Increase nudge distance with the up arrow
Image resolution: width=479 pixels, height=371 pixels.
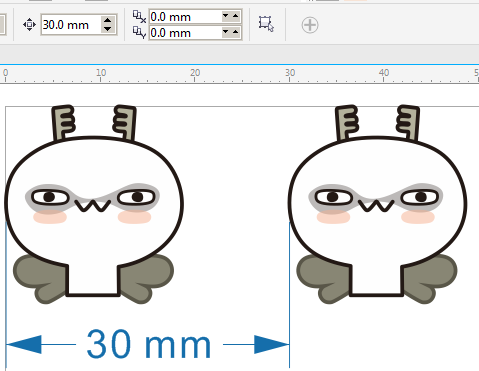click(108, 20)
